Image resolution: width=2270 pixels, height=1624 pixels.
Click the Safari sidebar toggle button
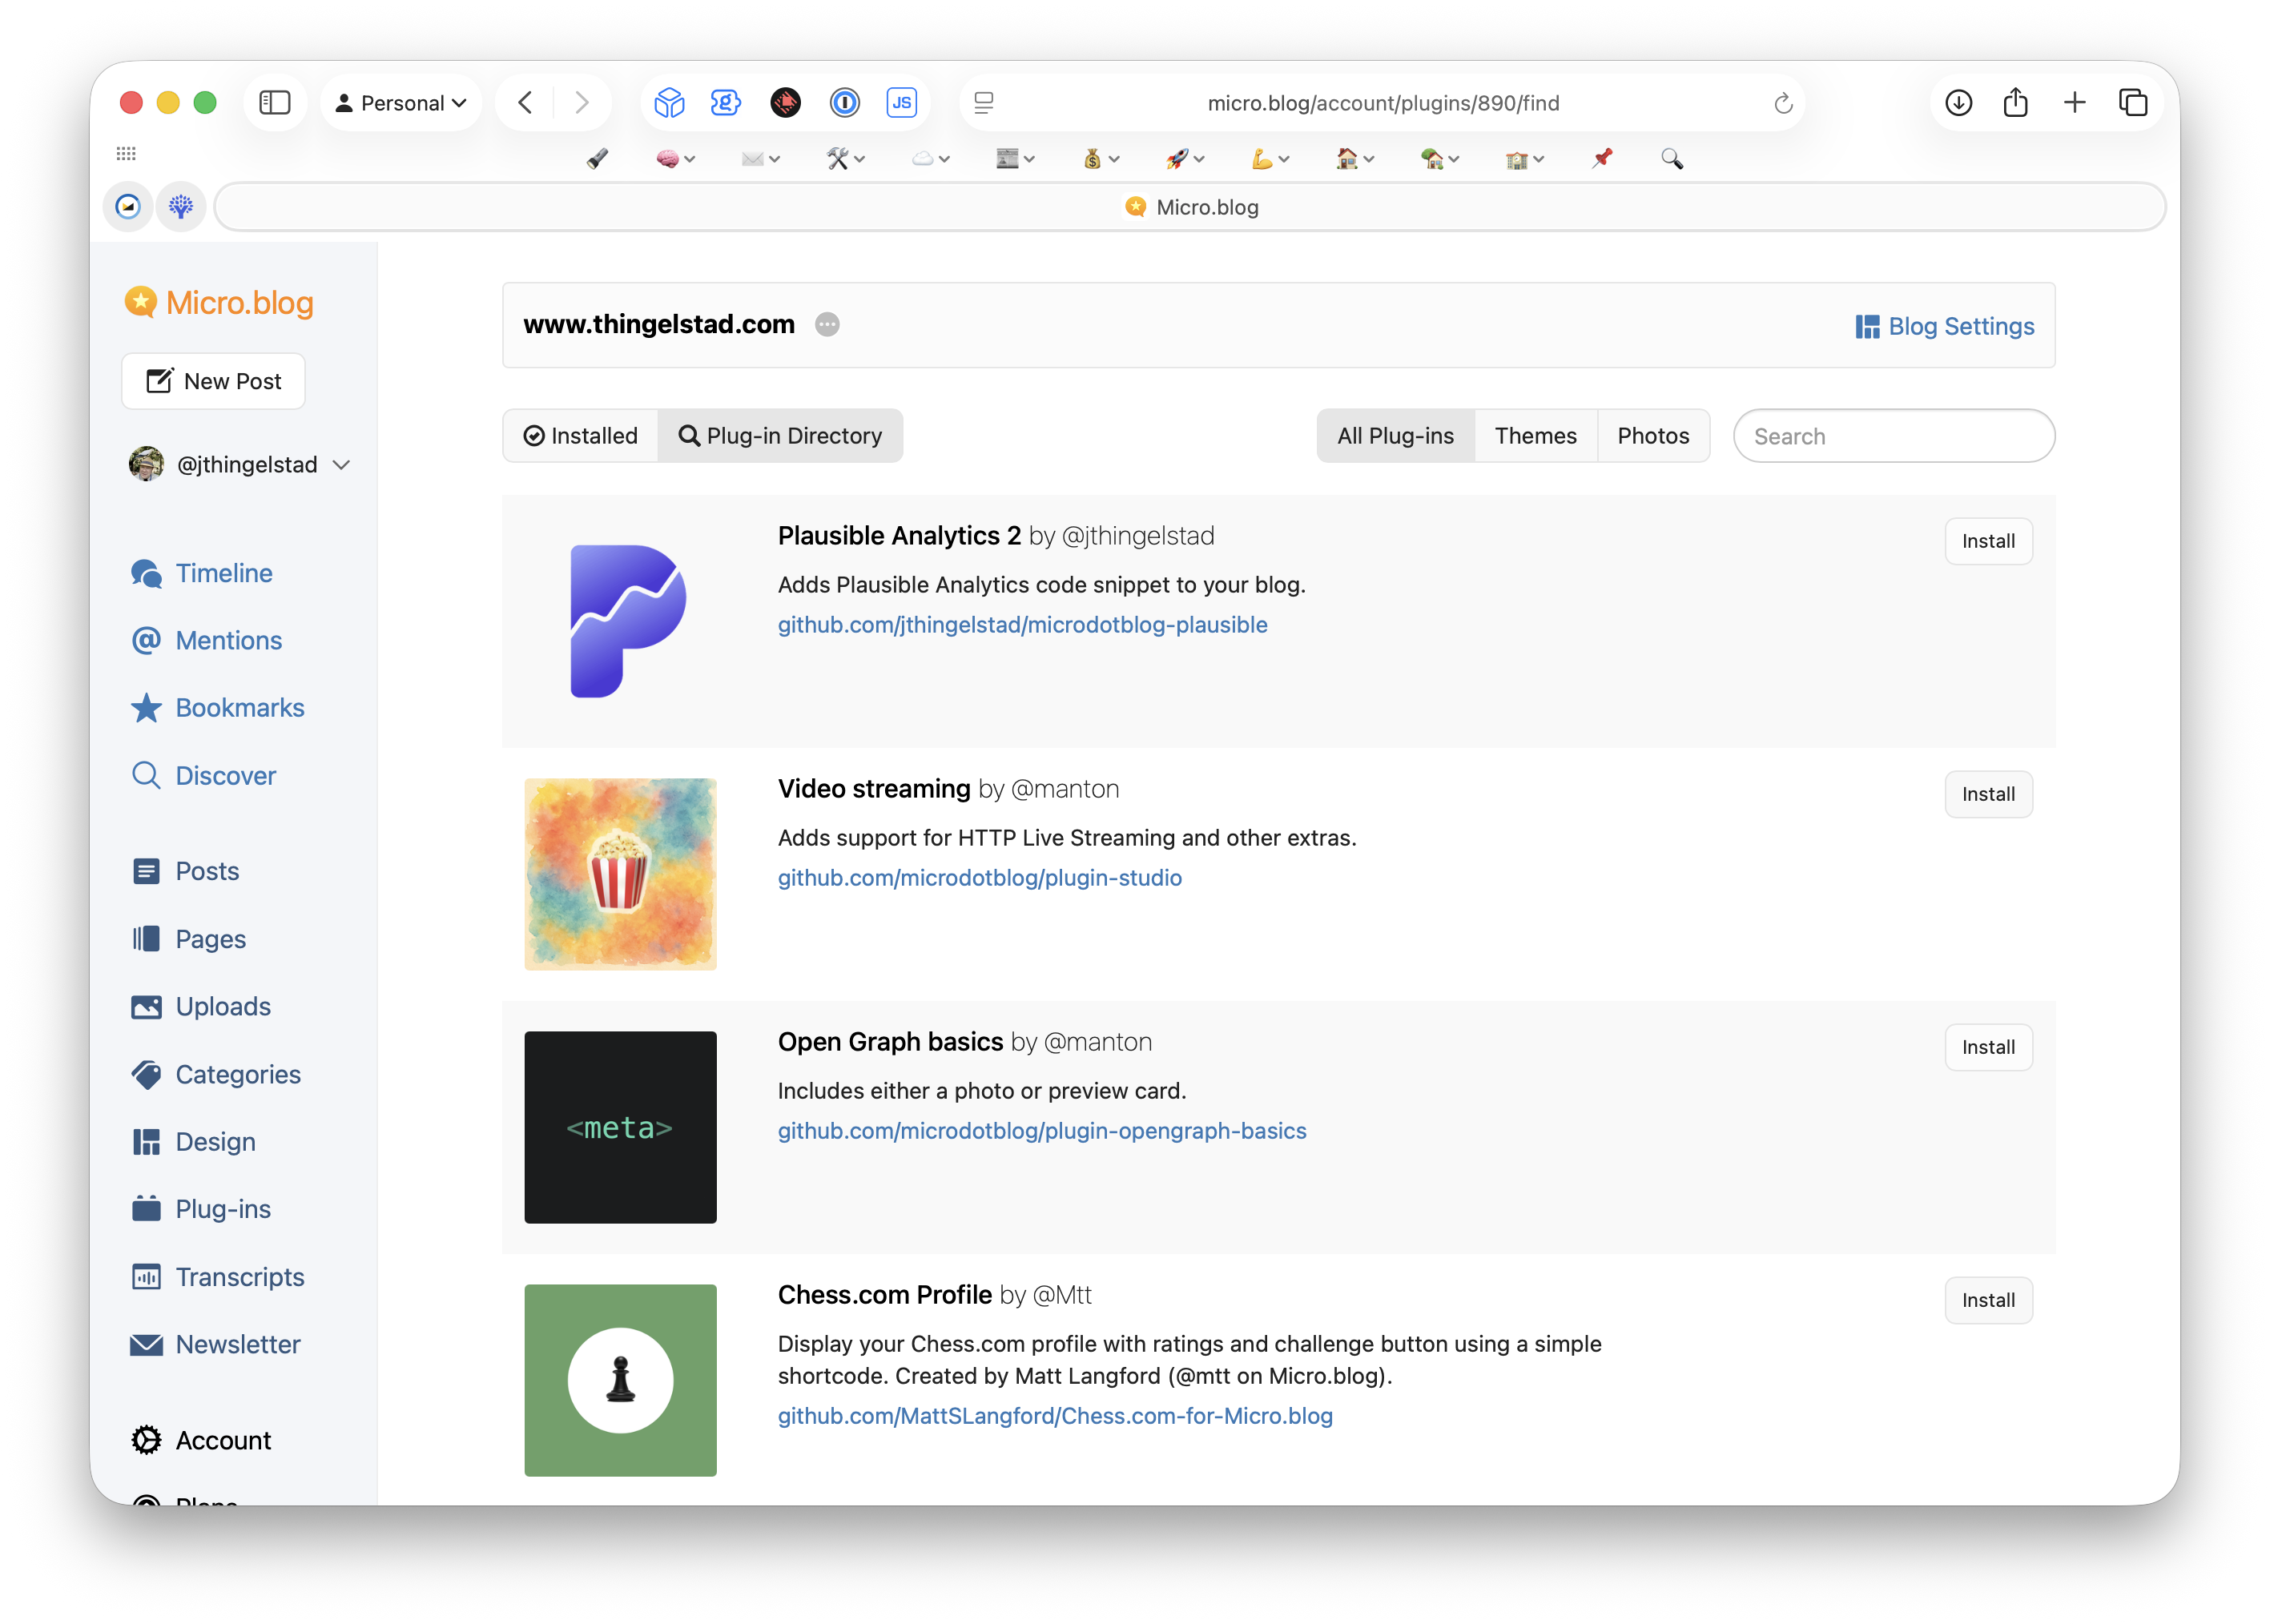[275, 103]
